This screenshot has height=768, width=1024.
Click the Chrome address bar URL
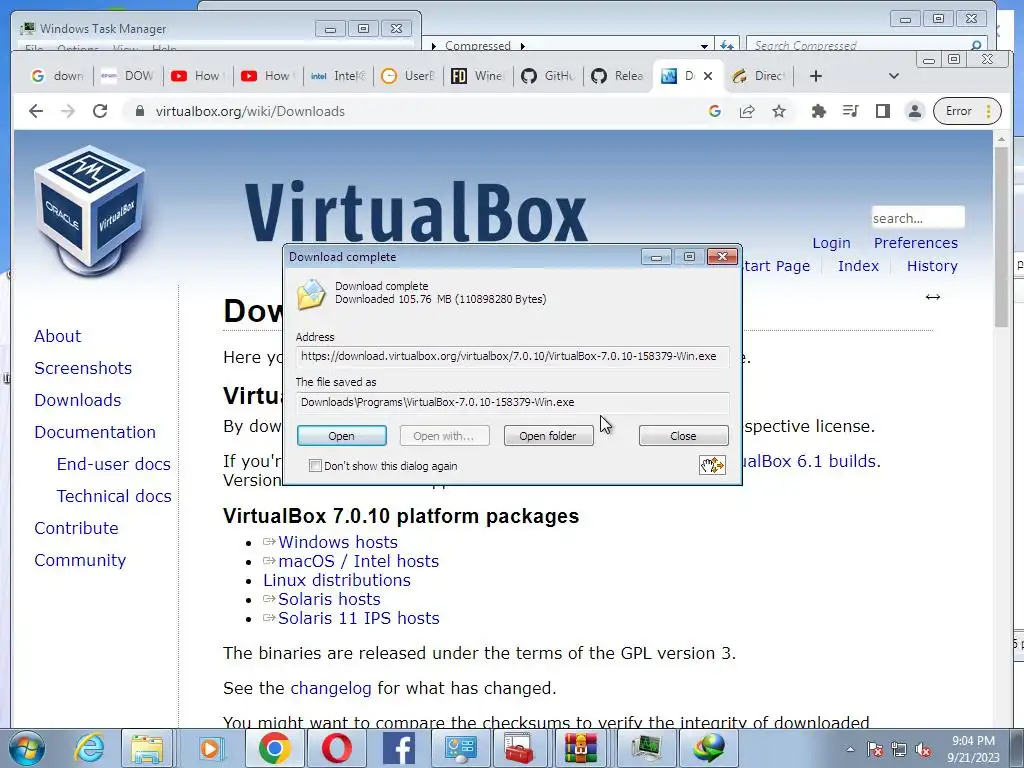coord(250,111)
